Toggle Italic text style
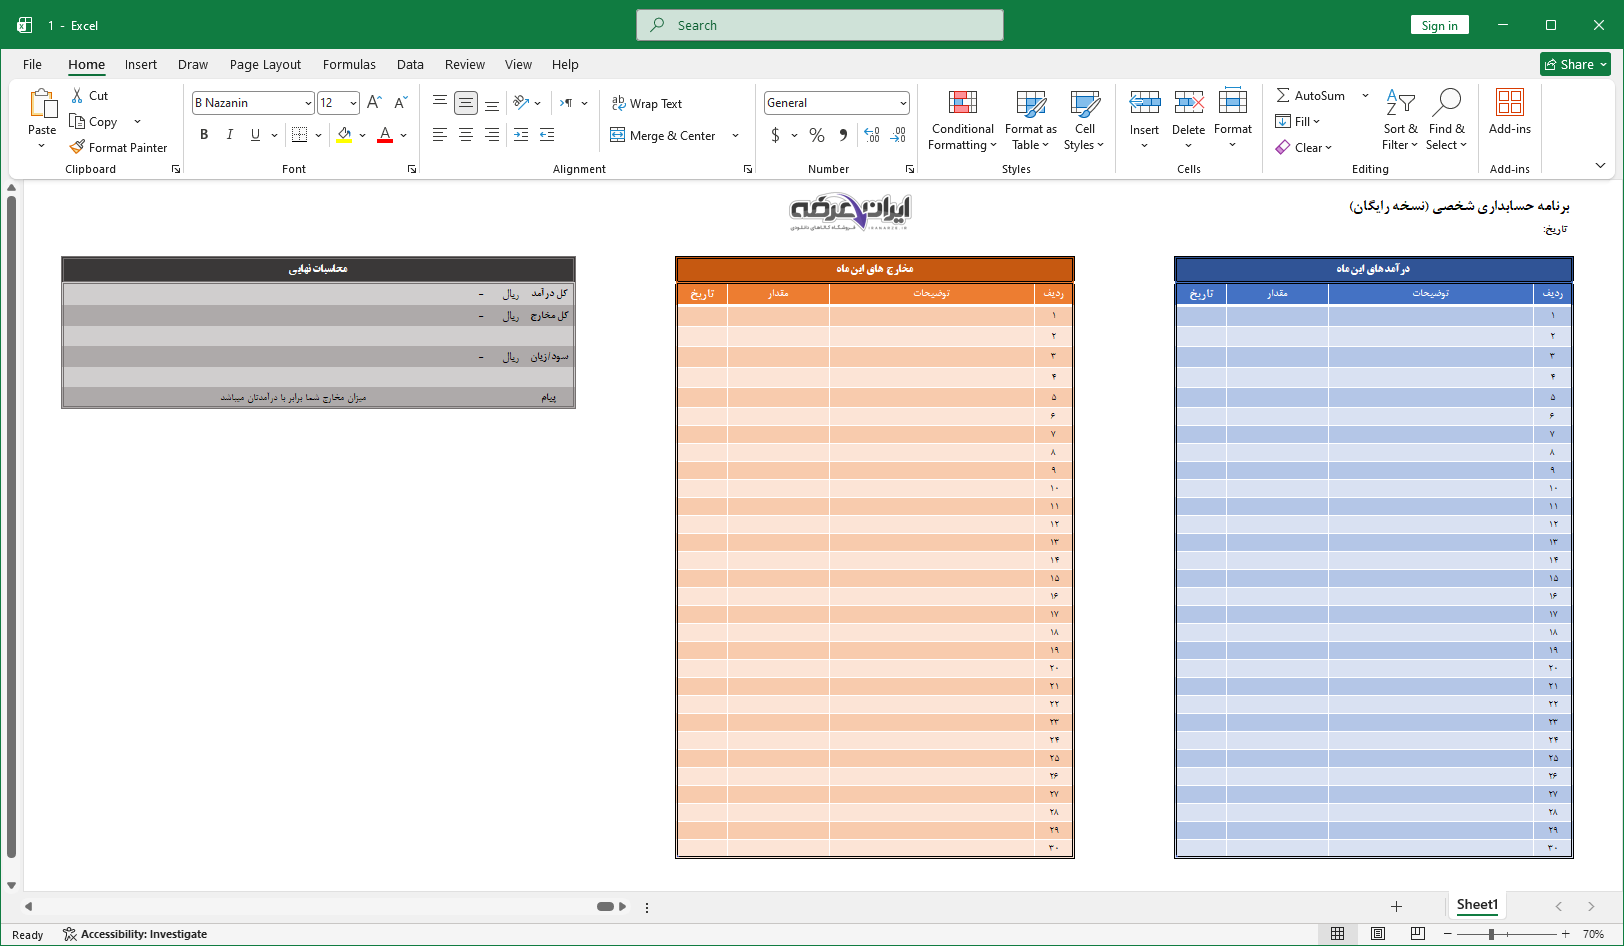Screen dimensions: 1624x946 click(x=230, y=135)
